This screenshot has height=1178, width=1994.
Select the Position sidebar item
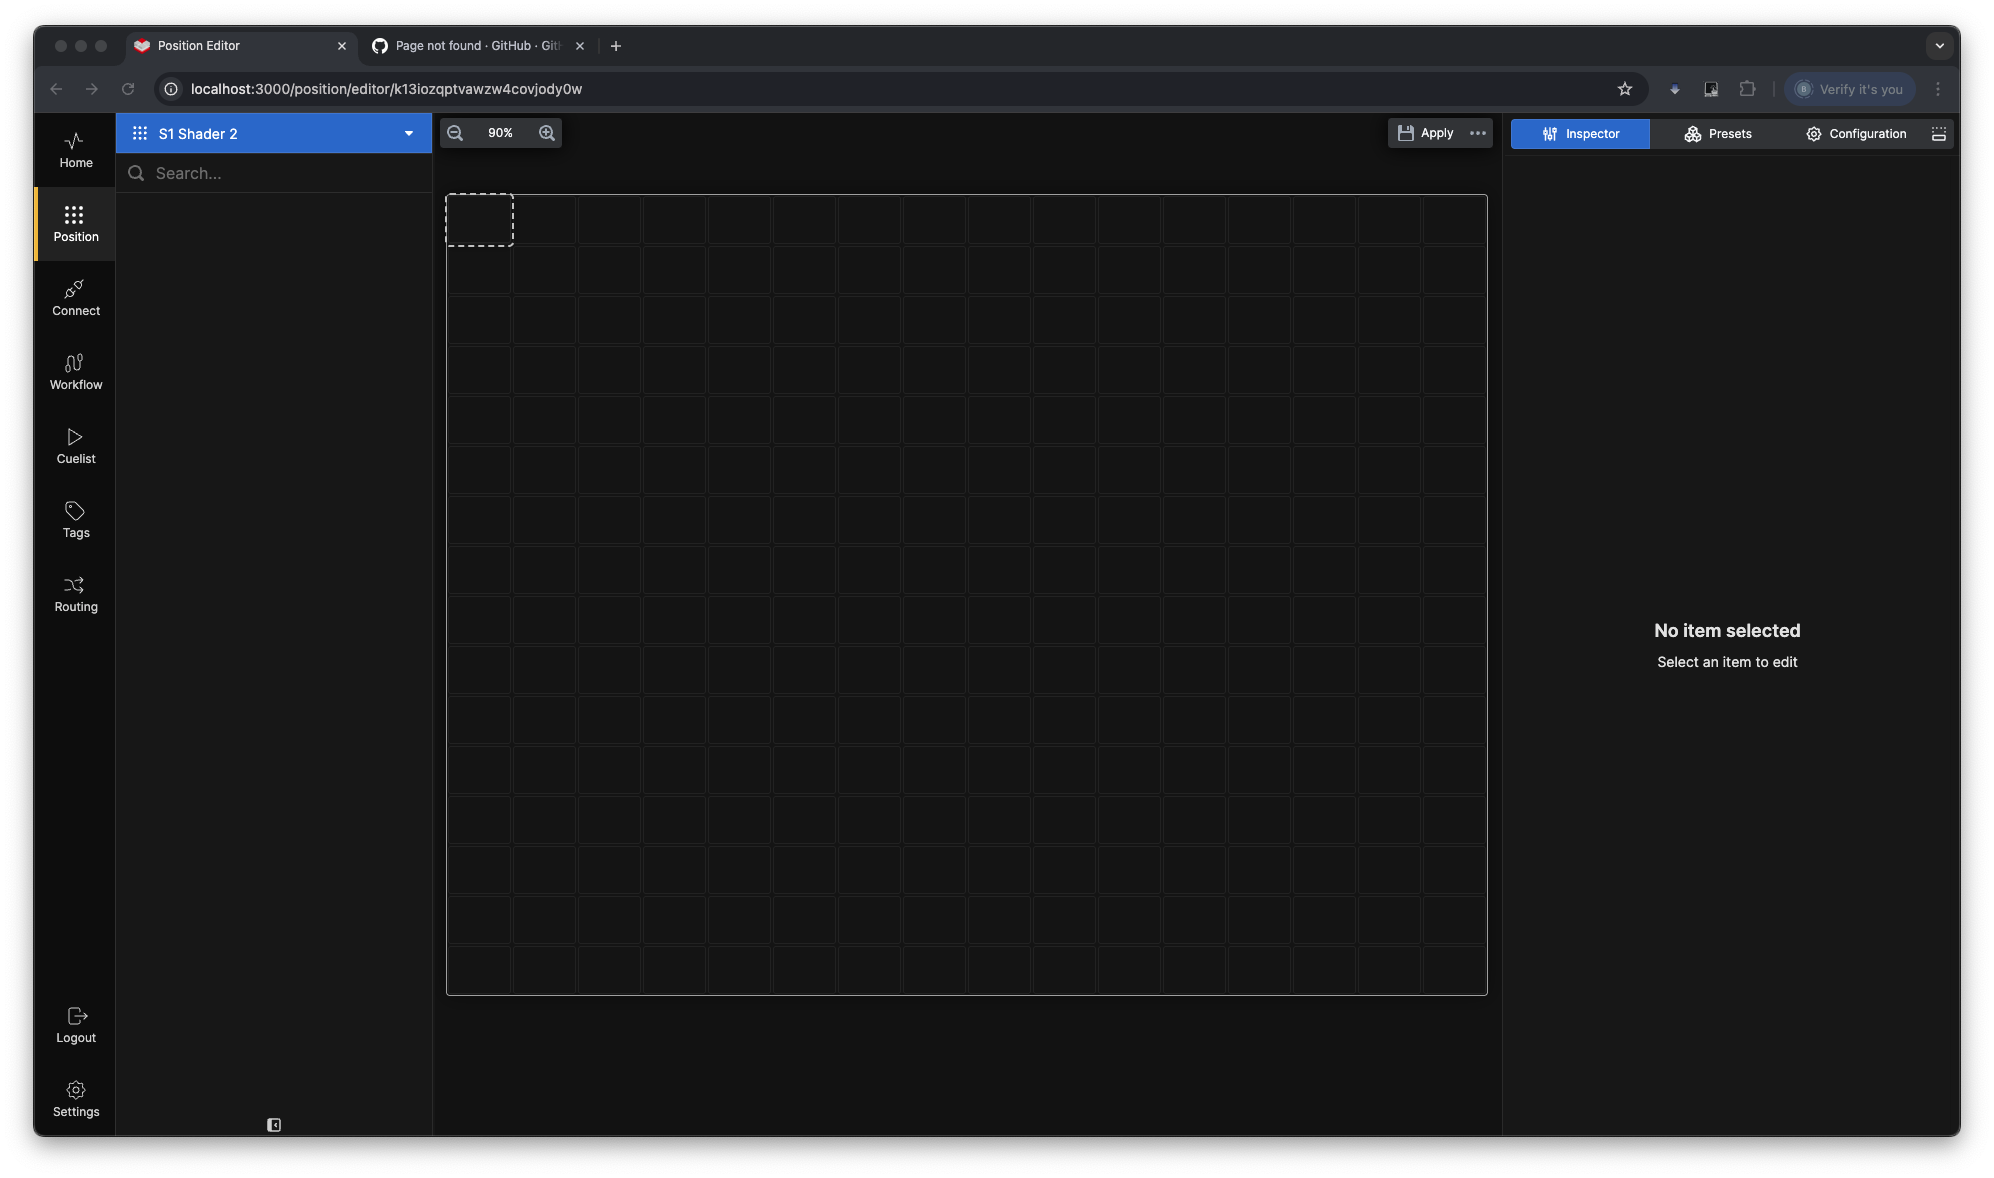point(75,224)
